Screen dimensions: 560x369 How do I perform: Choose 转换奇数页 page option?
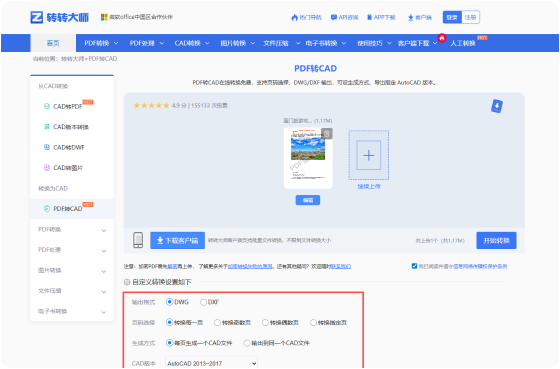click(217, 323)
